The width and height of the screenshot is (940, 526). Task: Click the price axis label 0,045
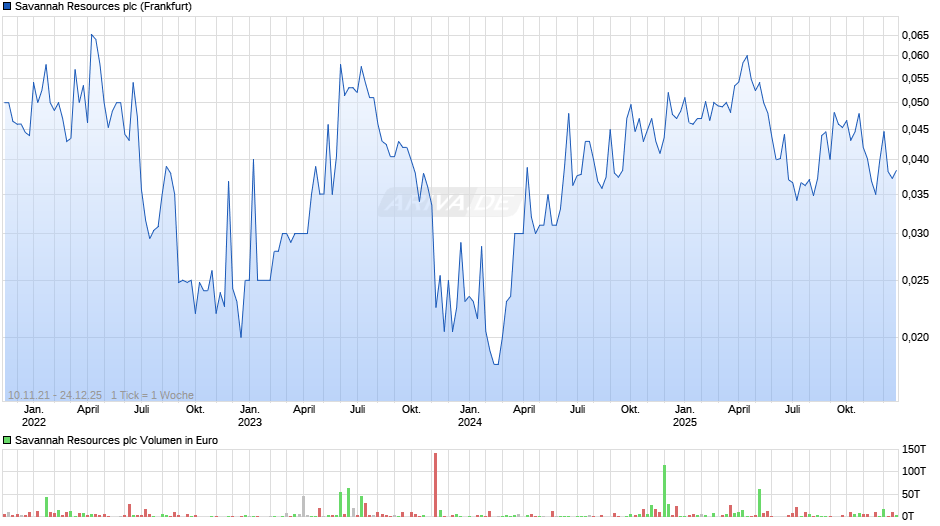(x=915, y=130)
